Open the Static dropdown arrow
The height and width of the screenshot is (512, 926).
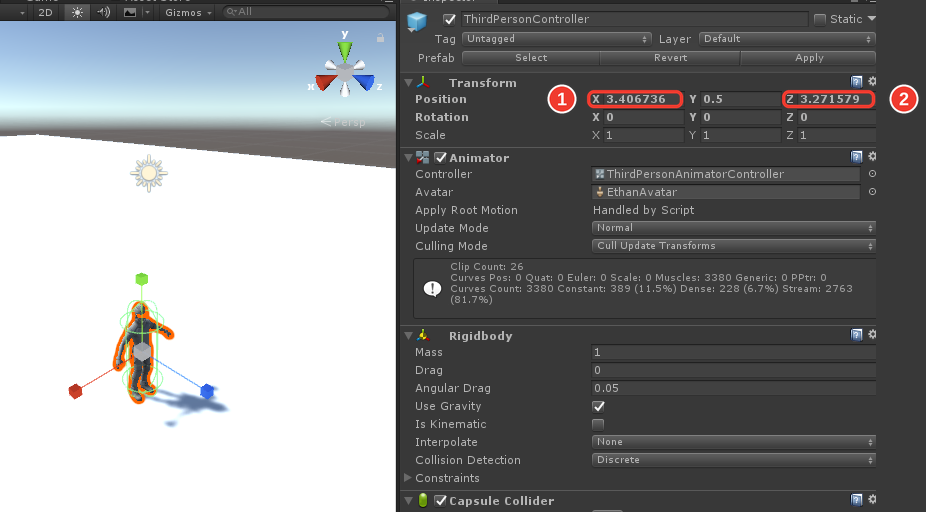pyautogui.click(x=872, y=19)
